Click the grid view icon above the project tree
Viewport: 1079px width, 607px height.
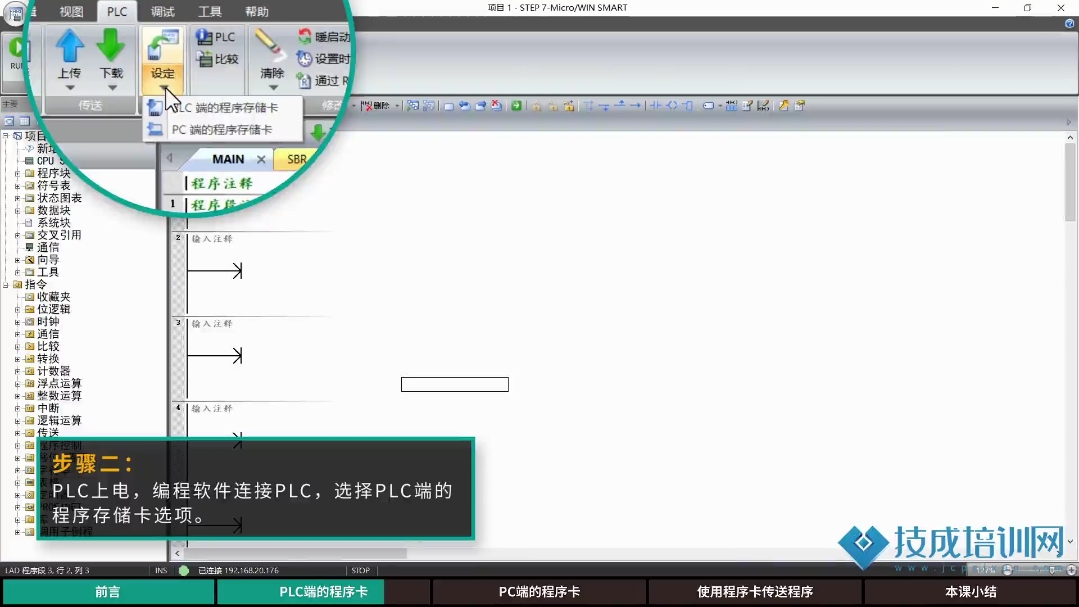coord(24,121)
